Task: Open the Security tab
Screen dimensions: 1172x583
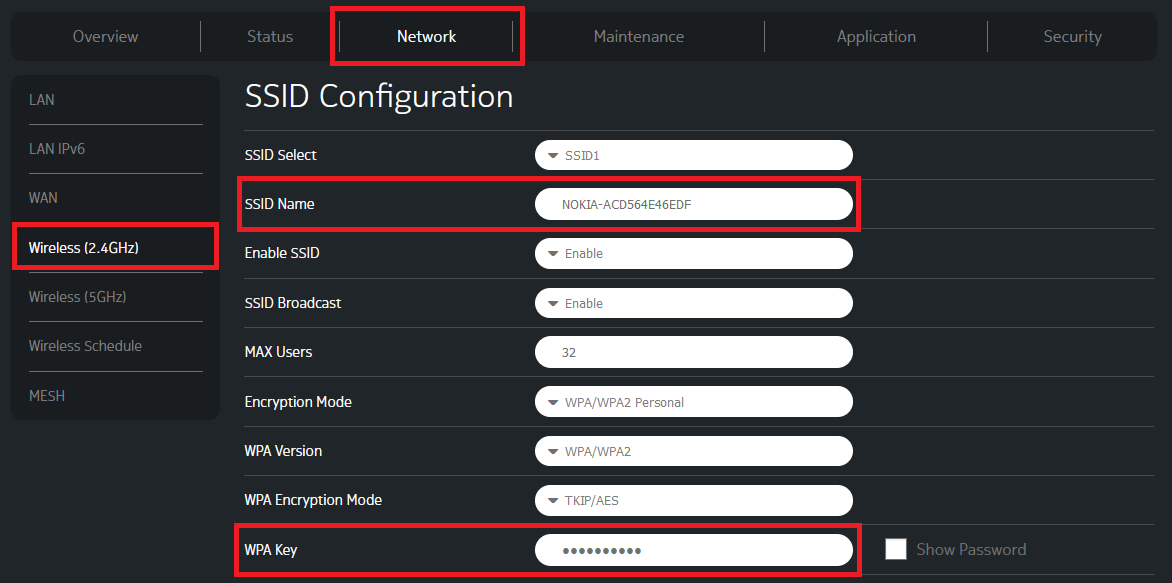Action: pos(1072,36)
